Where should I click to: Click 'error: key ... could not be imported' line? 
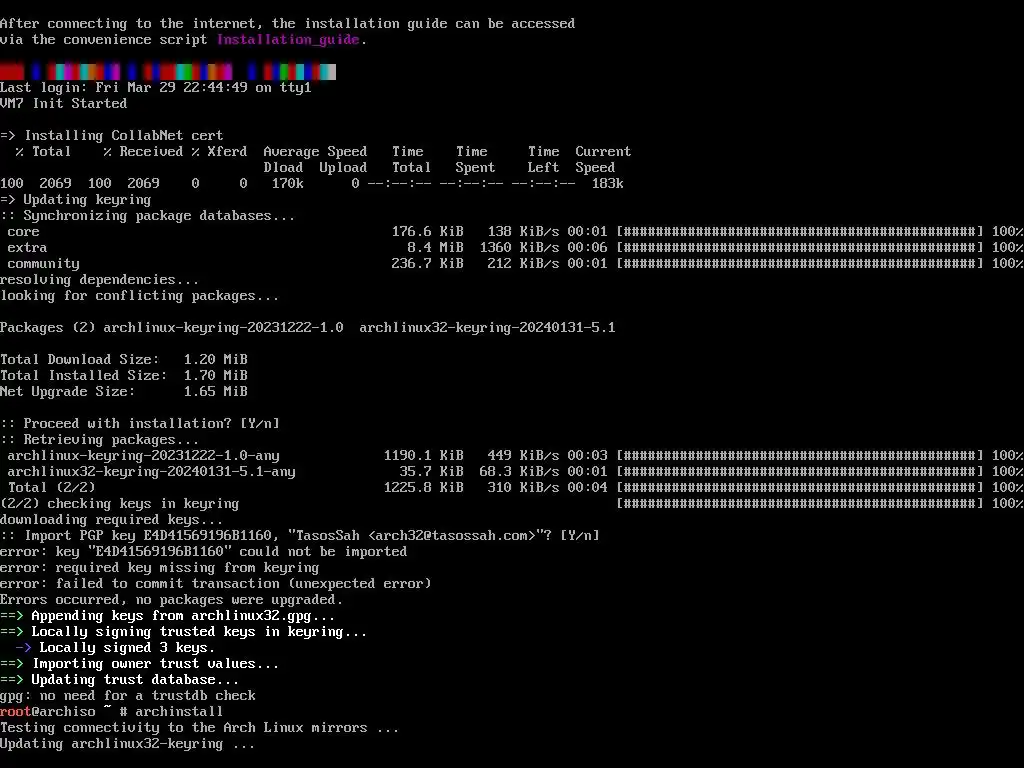click(x=204, y=552)
